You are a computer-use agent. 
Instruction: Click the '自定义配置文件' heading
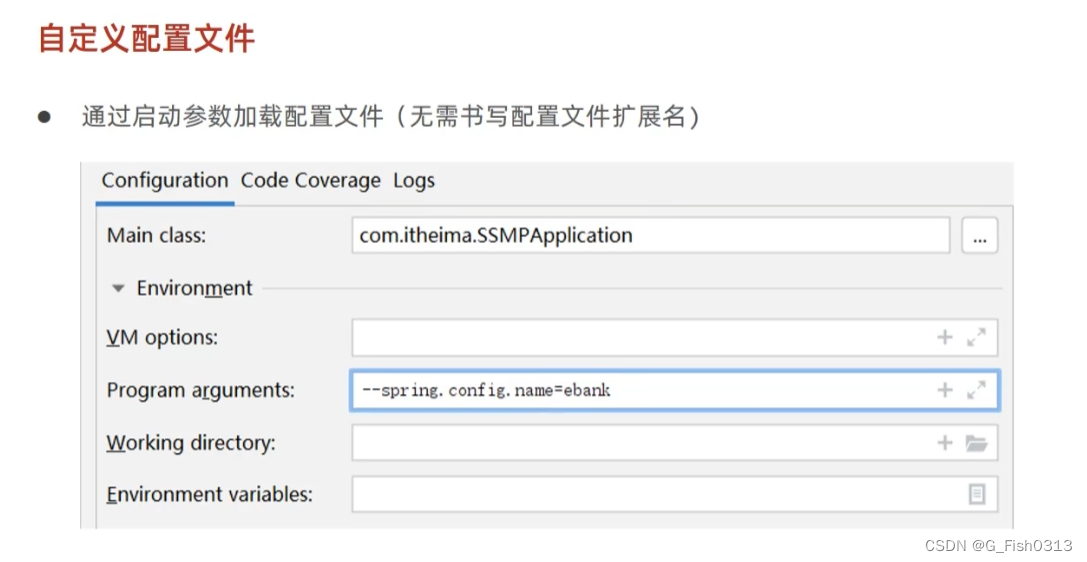[146, 37]
